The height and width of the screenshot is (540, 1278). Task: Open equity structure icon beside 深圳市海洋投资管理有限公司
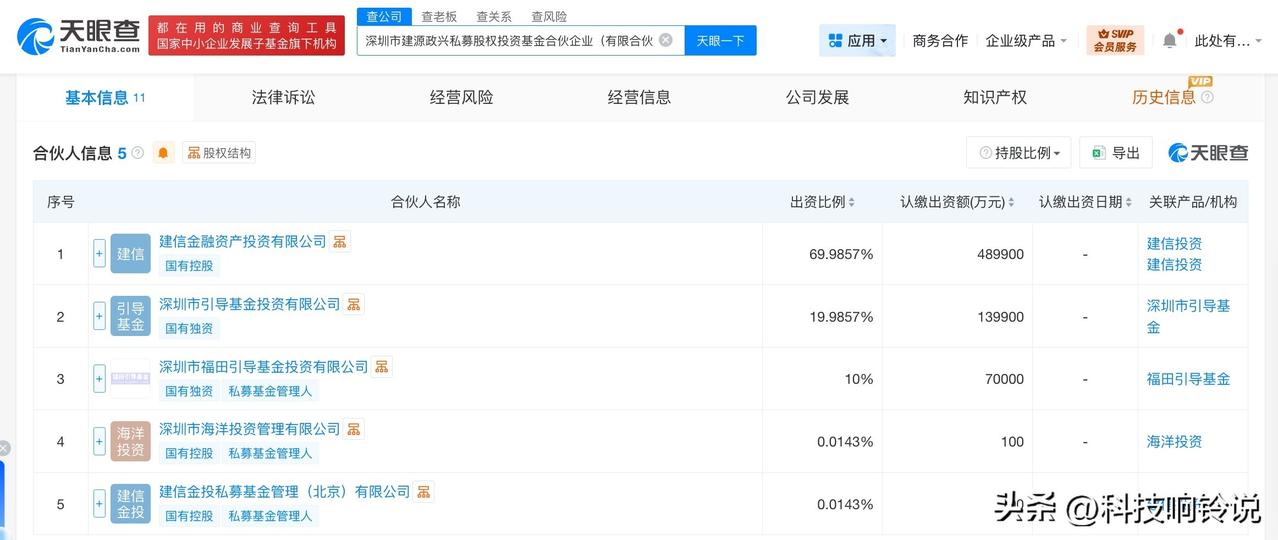(354, 429)
